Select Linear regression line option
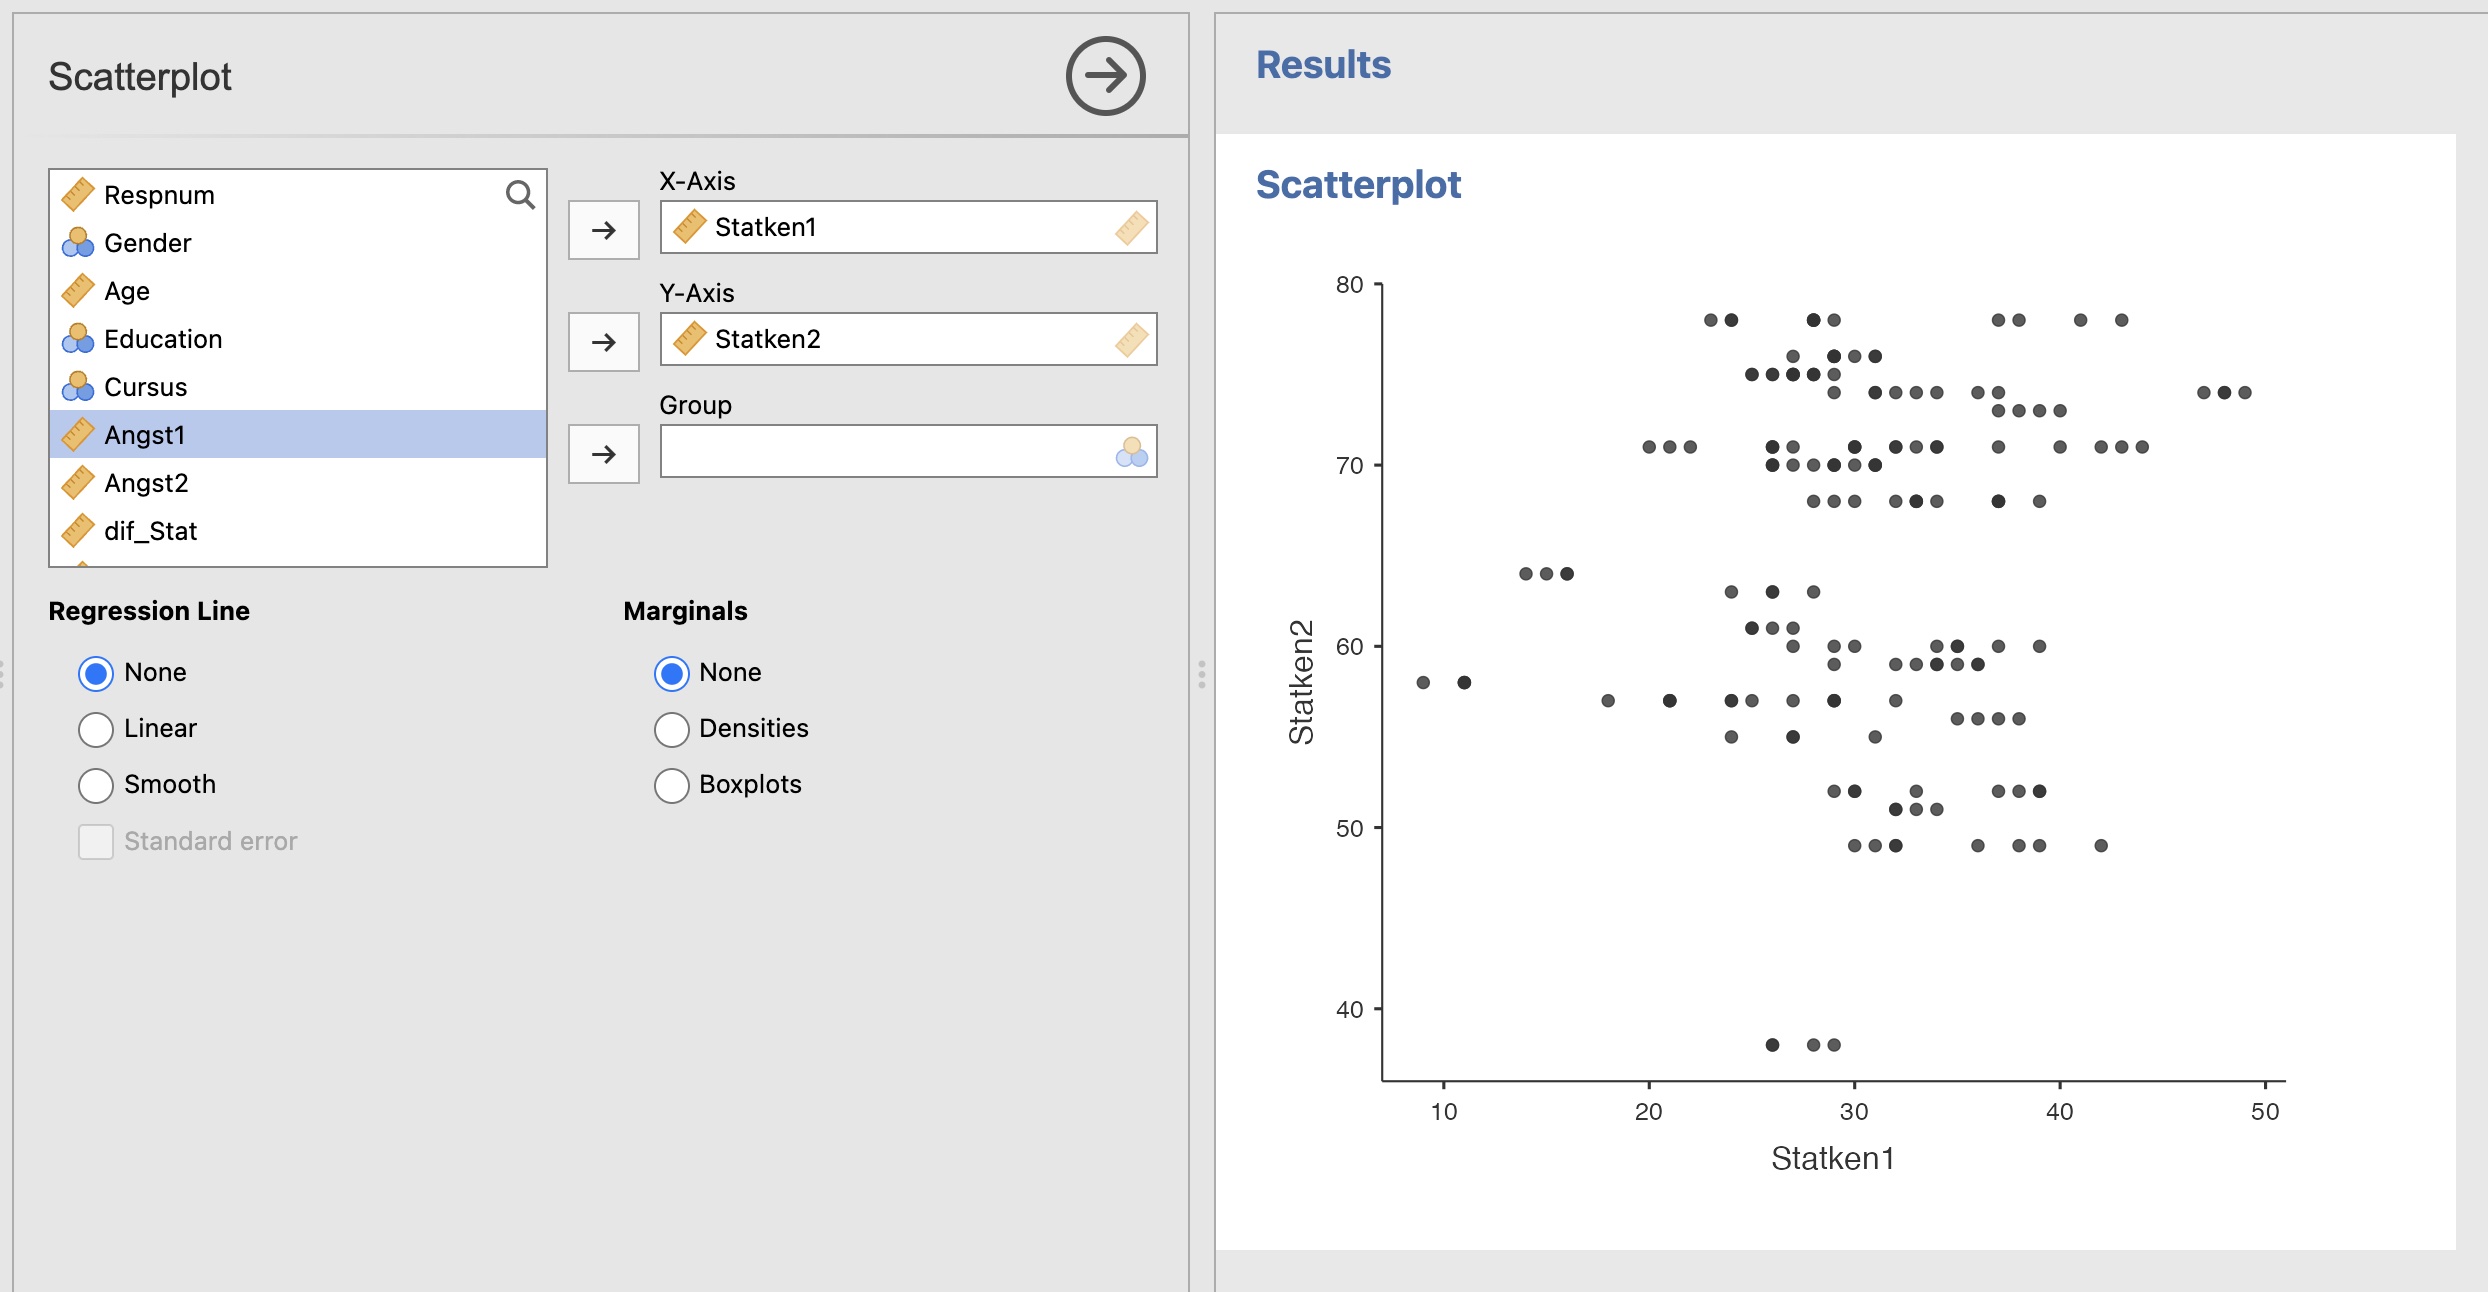Image resolution: width=2488 pixels, height=1292 pixels. coord(96,729)
